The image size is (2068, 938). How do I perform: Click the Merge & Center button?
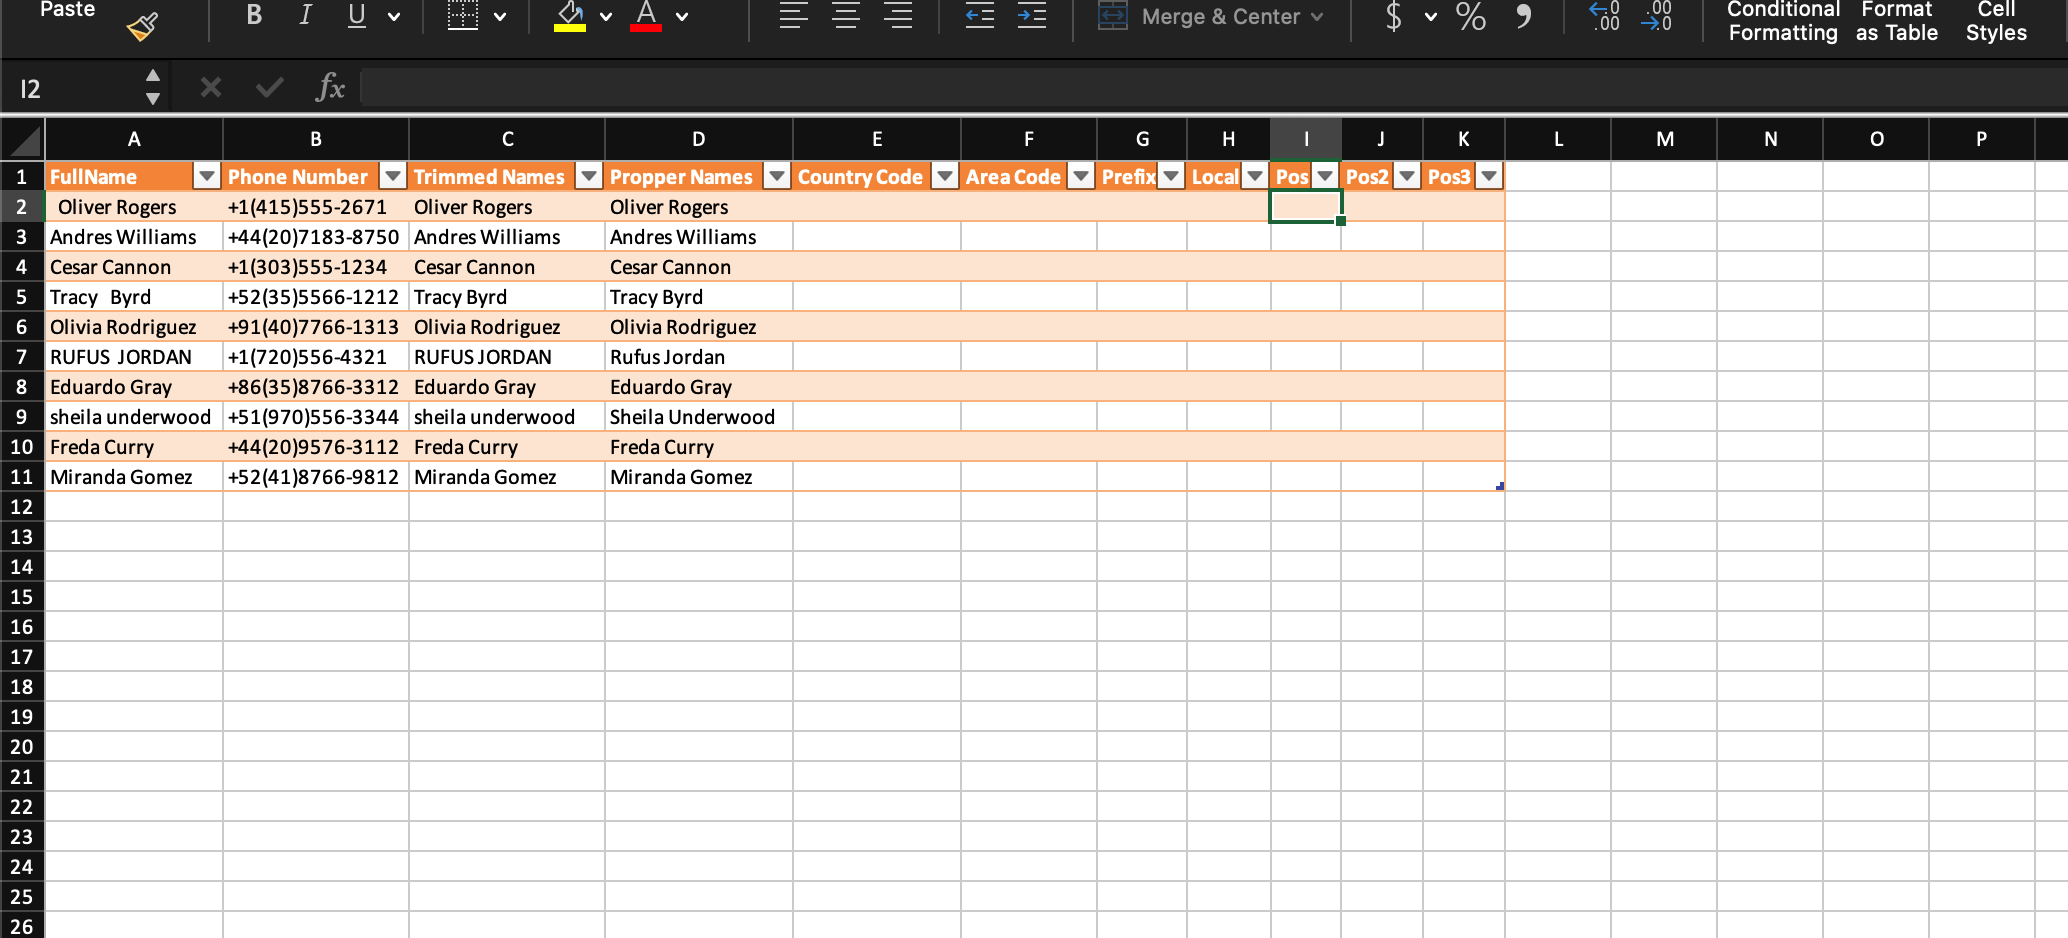coord(1210,16)
